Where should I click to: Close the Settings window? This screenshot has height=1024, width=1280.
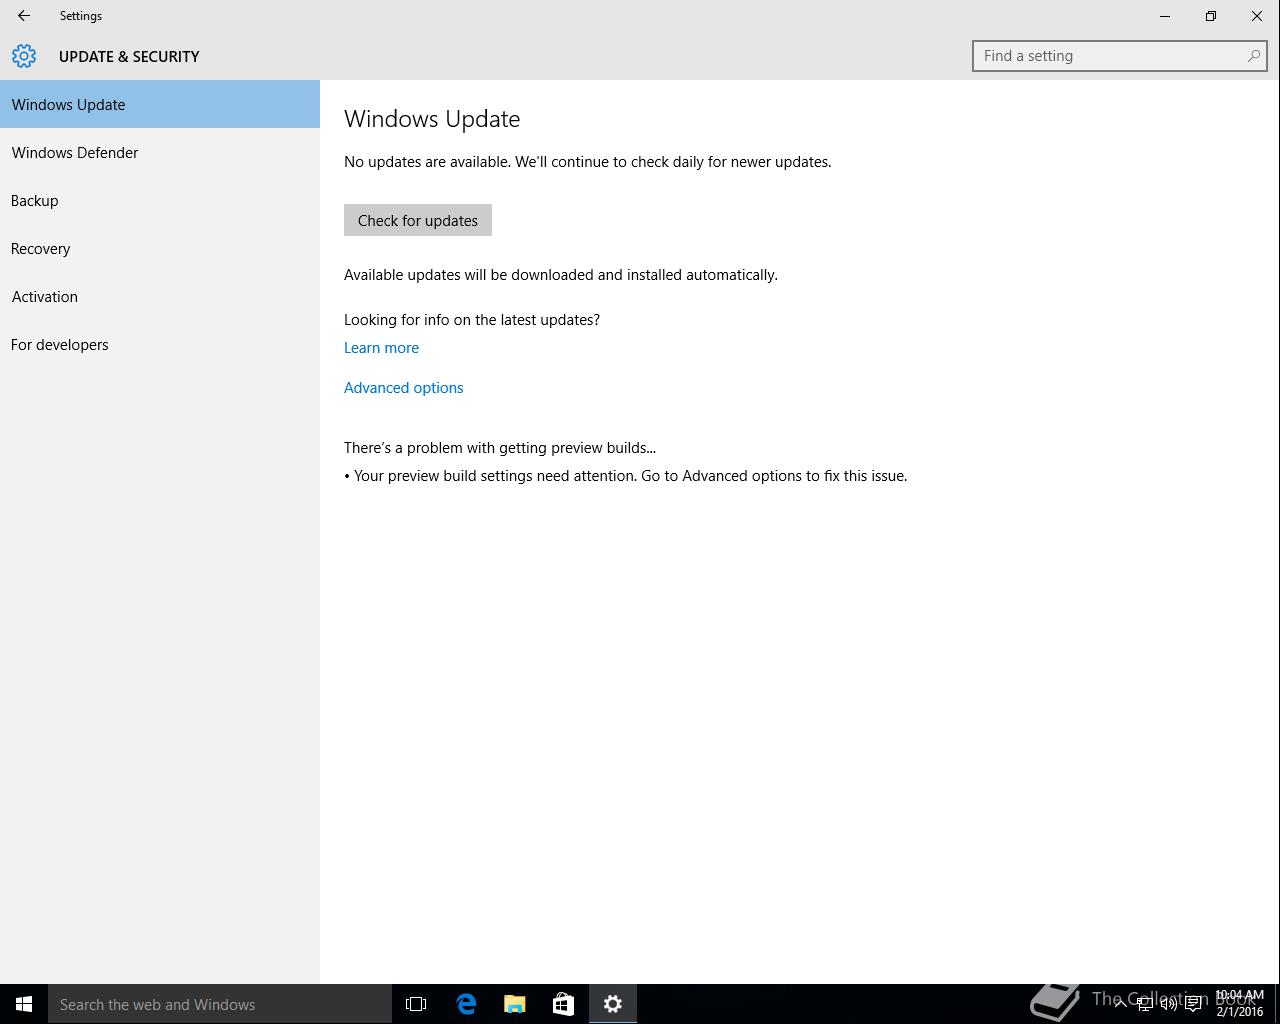tap(1257, 16)
